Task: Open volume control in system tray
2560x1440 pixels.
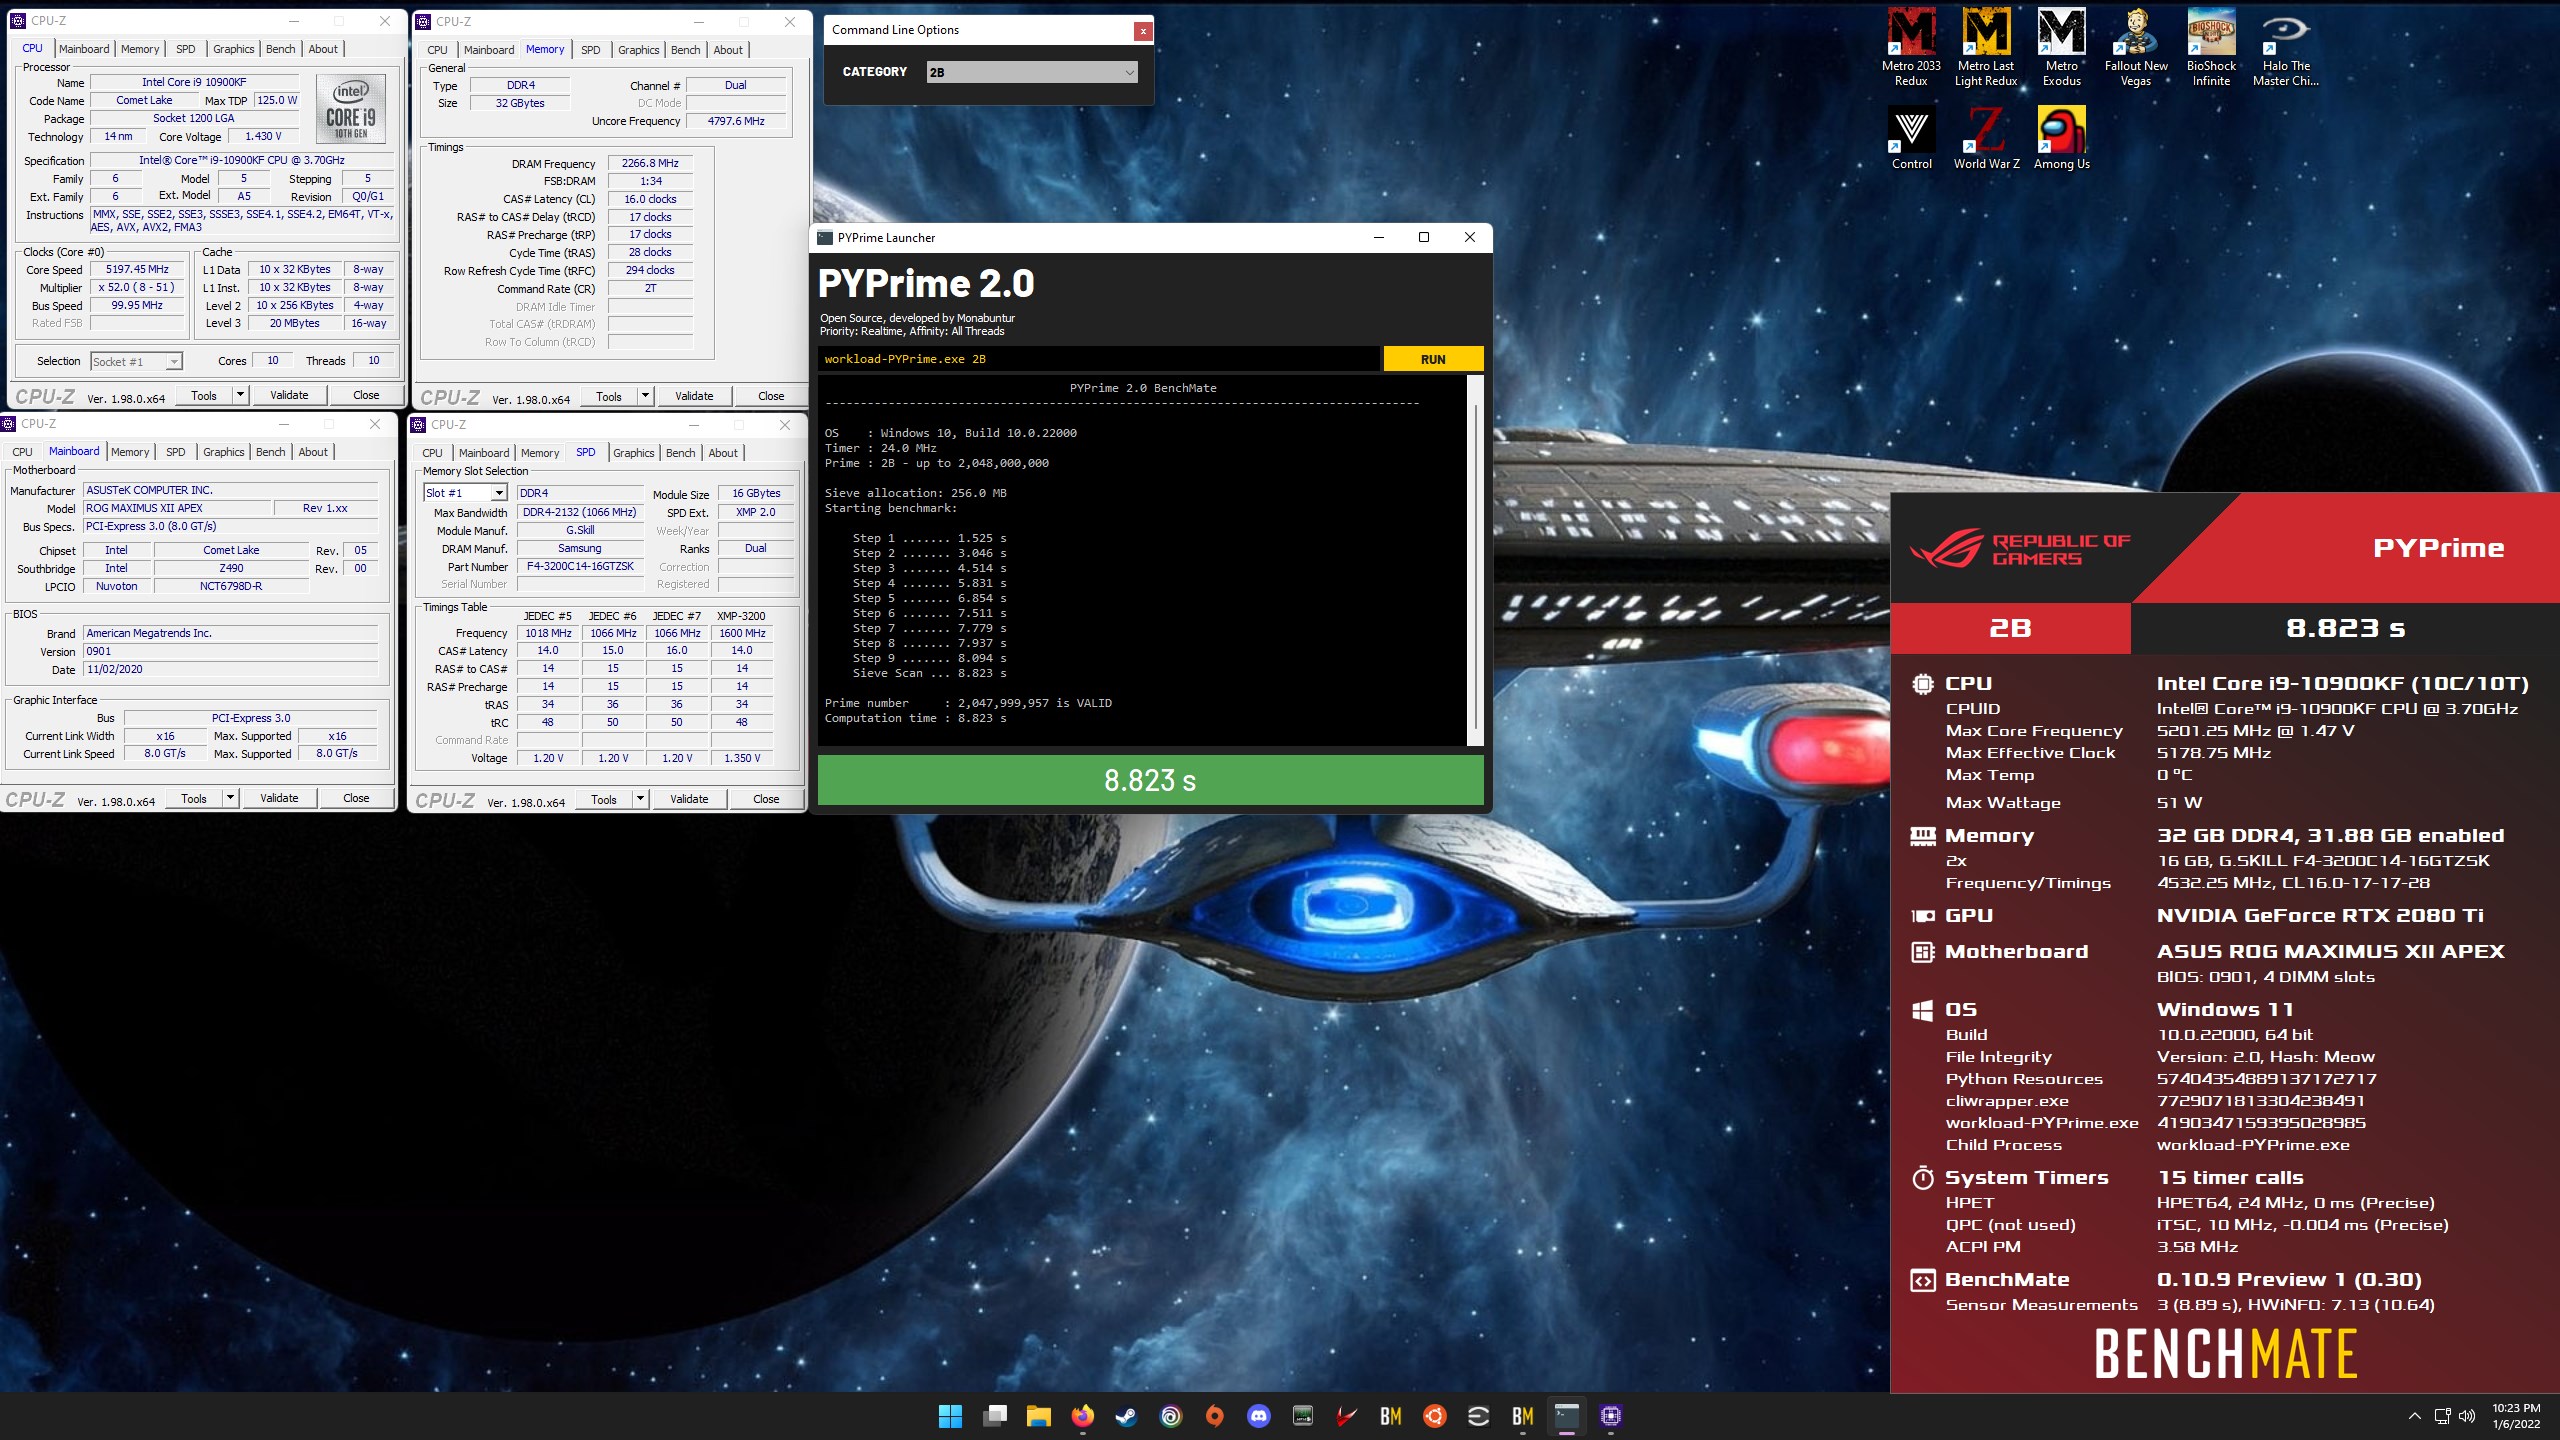Action: (x=2466, y=1416)
